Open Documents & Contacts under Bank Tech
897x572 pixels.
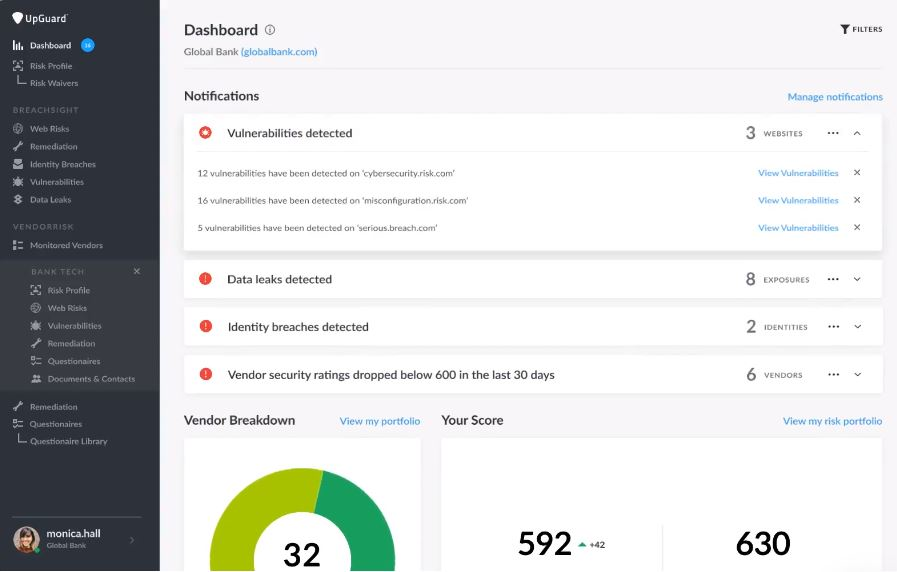92,379
